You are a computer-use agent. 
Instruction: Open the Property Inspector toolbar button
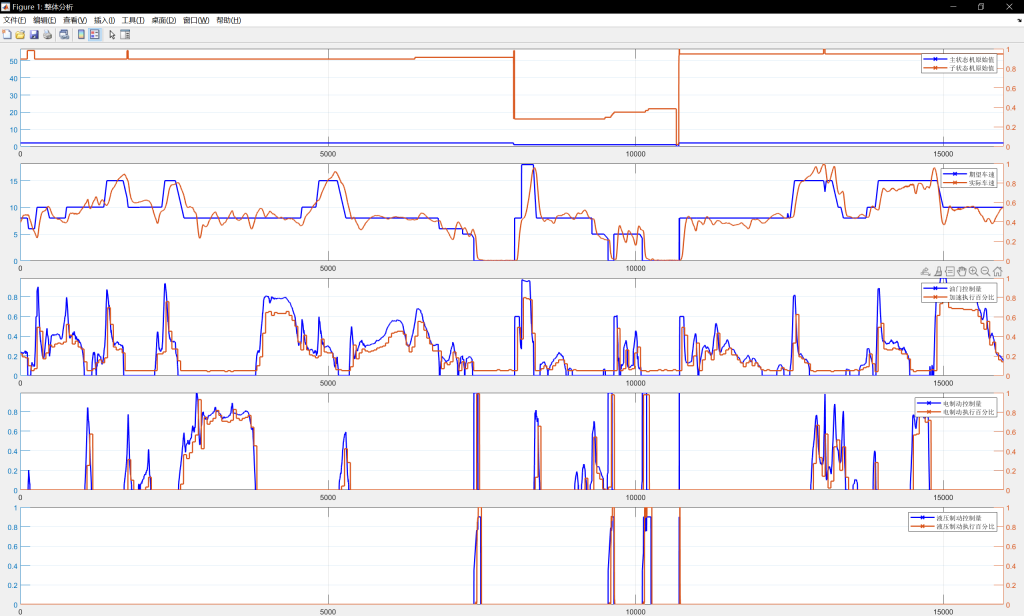(125, 34)
